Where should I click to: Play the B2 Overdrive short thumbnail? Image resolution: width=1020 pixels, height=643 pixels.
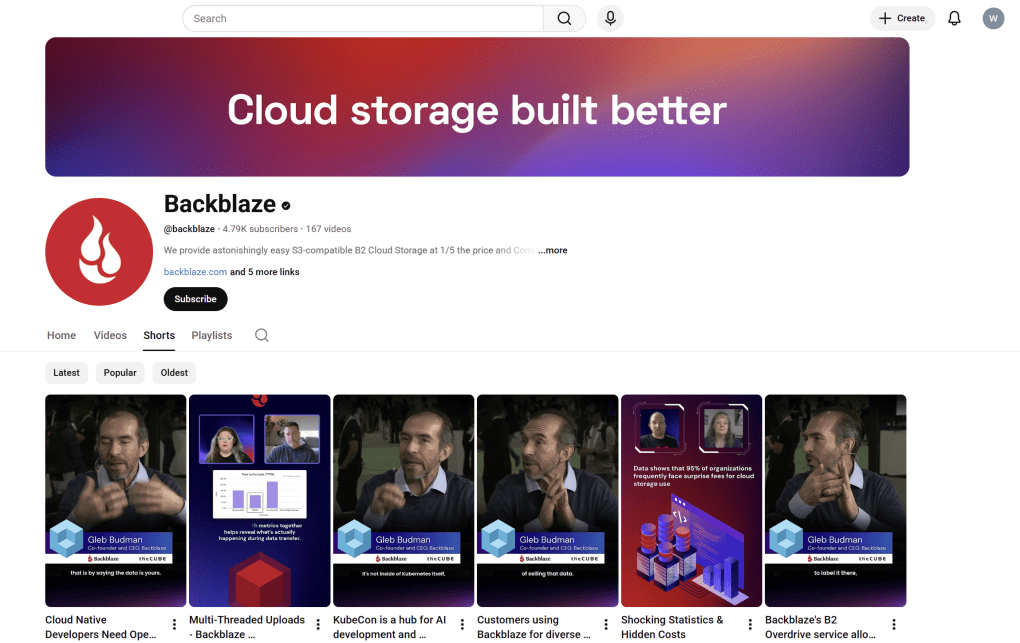coord(835,500)
